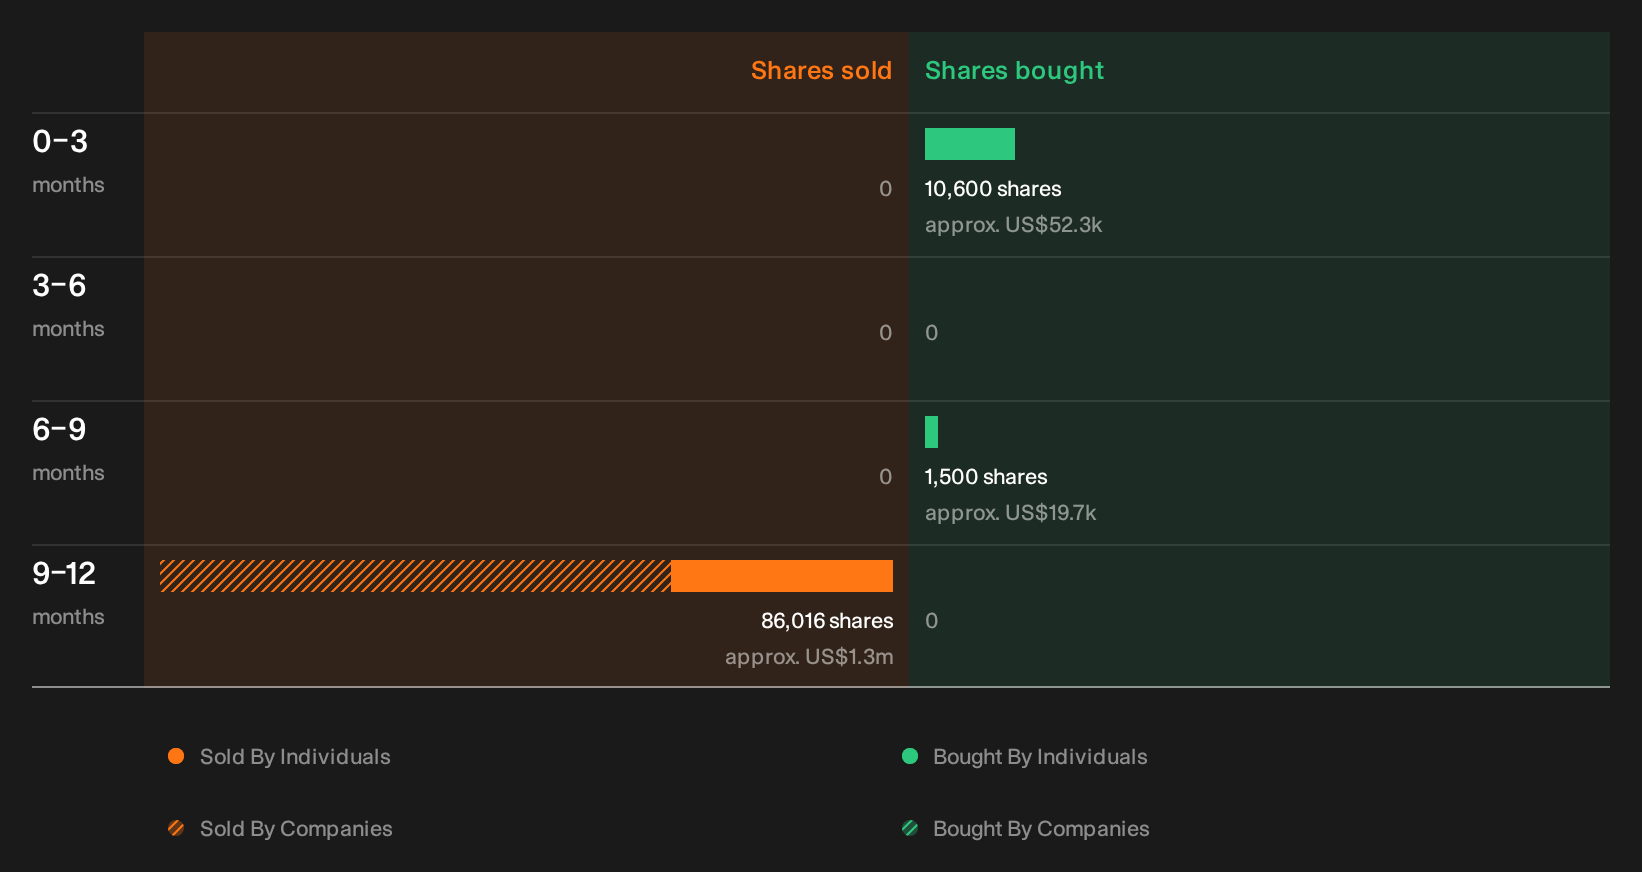Click the 6-9 months row label
This screenshot has height=872, width=1642.
(x=68, y=449)
